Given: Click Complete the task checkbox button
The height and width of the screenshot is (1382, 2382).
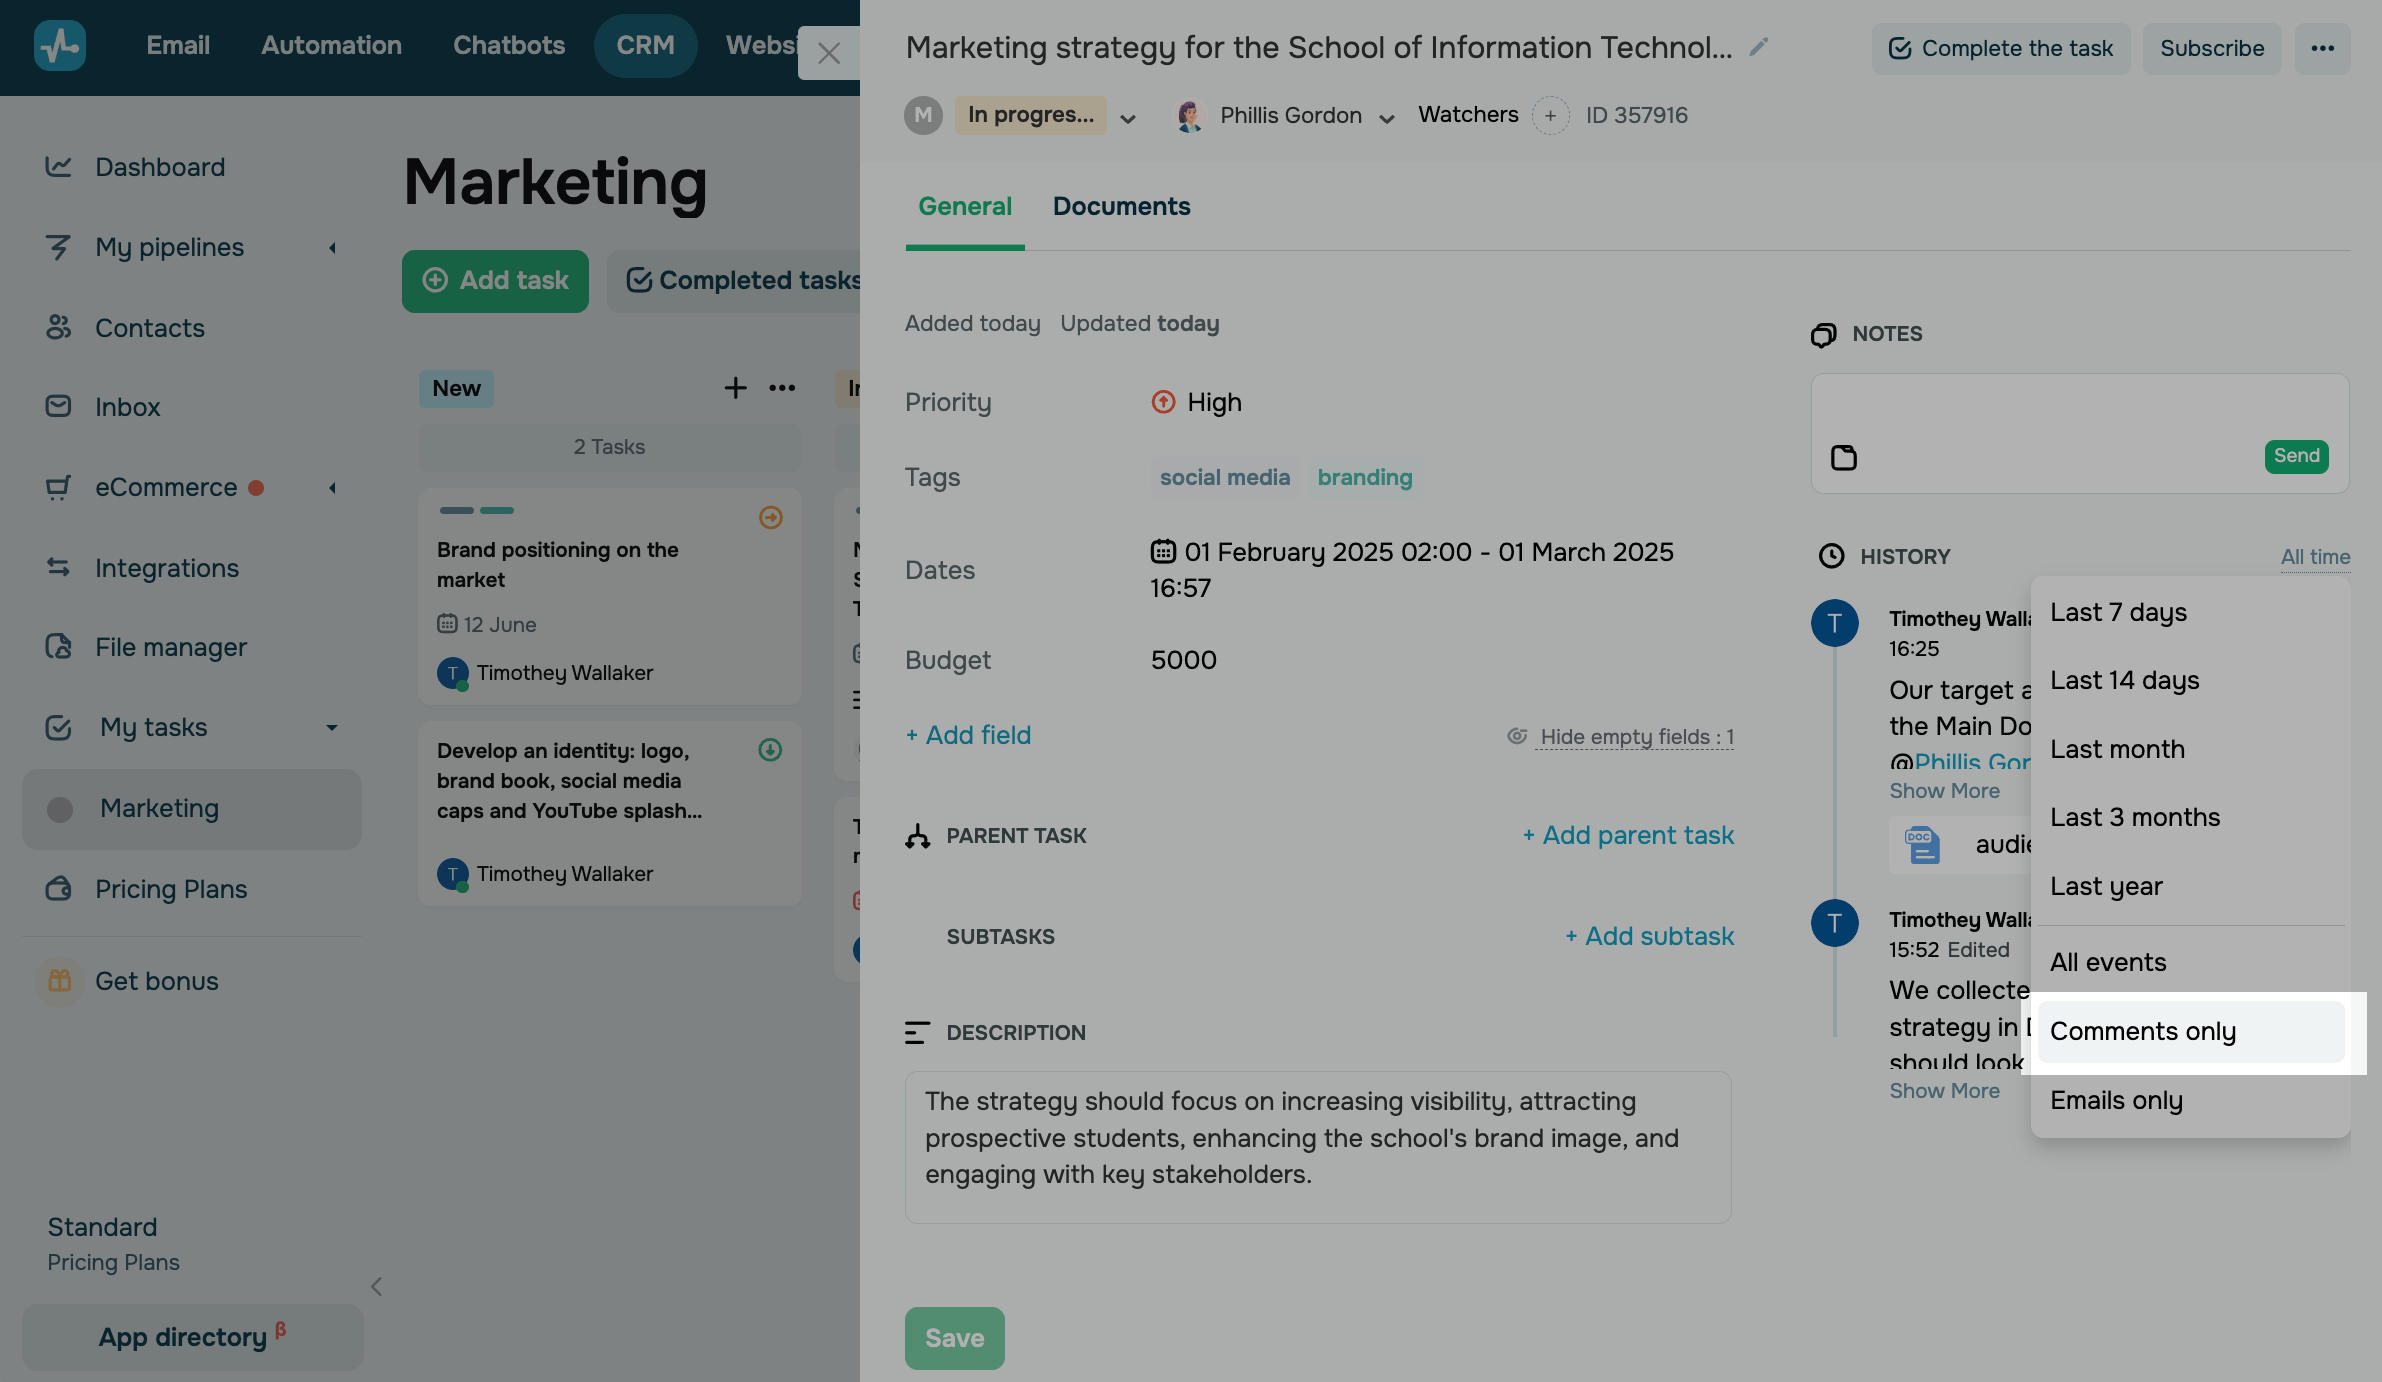Looking at the screenshot, I should 2000,48.
